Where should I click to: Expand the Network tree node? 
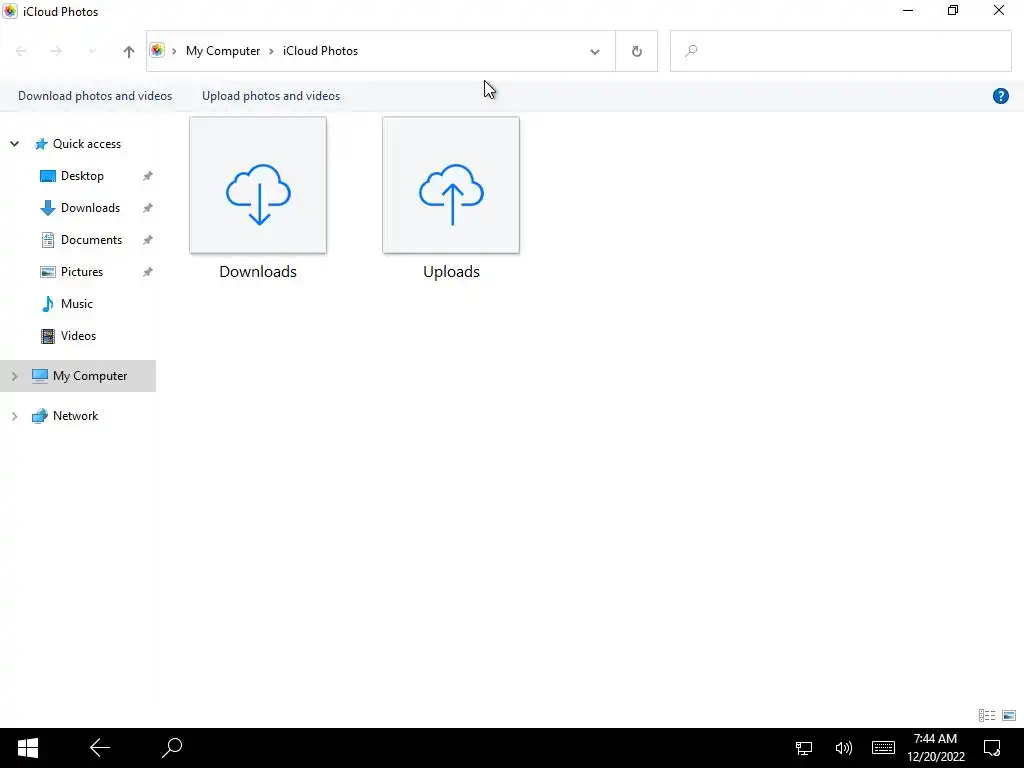[x=14, y=416]
